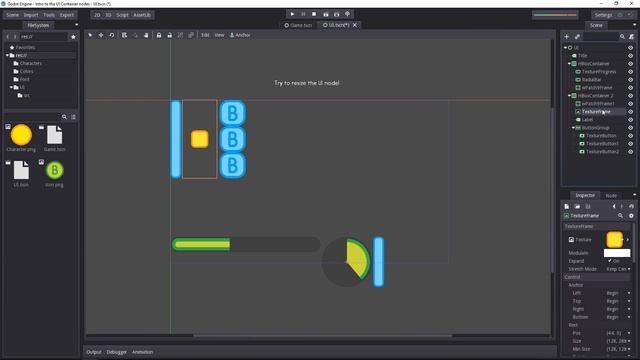Viewport: 640px width, 360px height.
Task: Collapse the UI root node
Action: (x=565, y=48)
